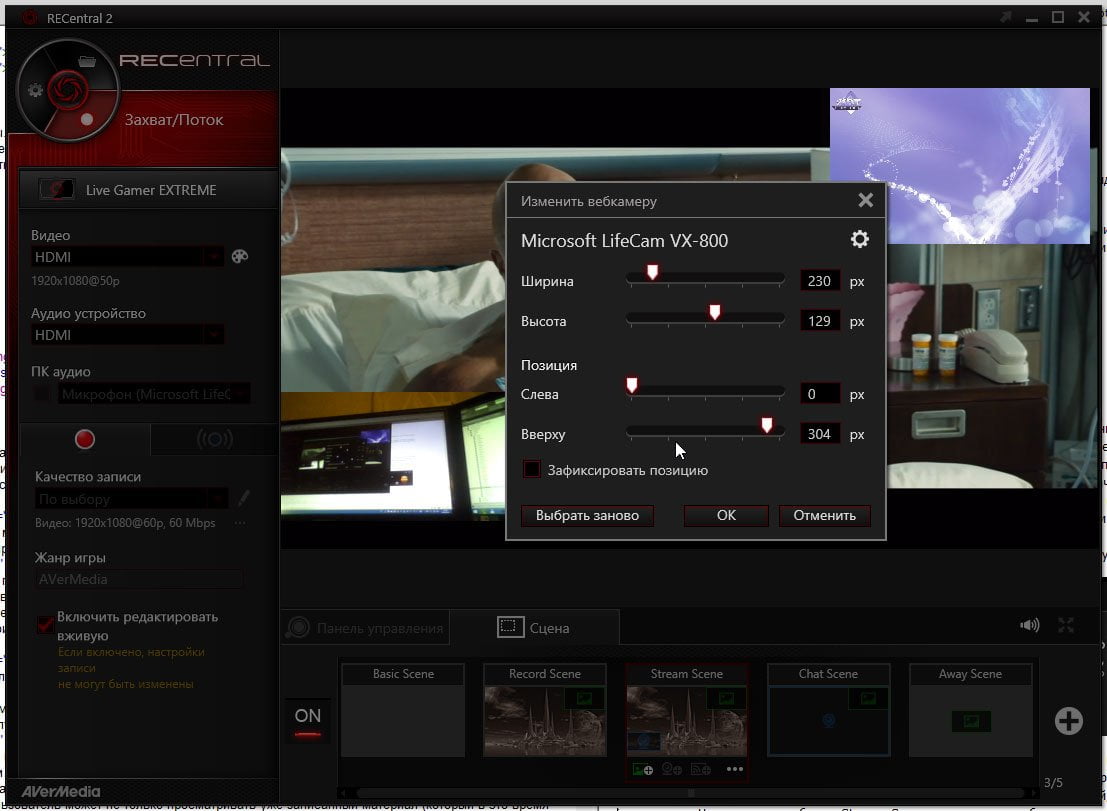1107x811 pixels.
Task: Click the red record button
Action: pos(85,439)
